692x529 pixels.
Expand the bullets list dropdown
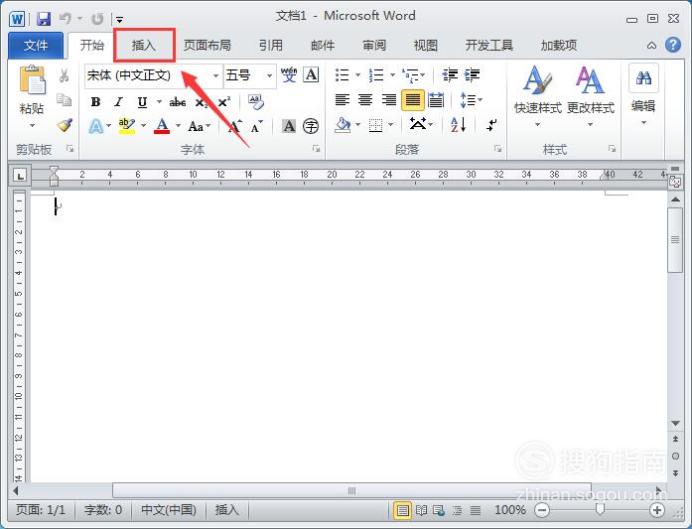pos(358,75)
